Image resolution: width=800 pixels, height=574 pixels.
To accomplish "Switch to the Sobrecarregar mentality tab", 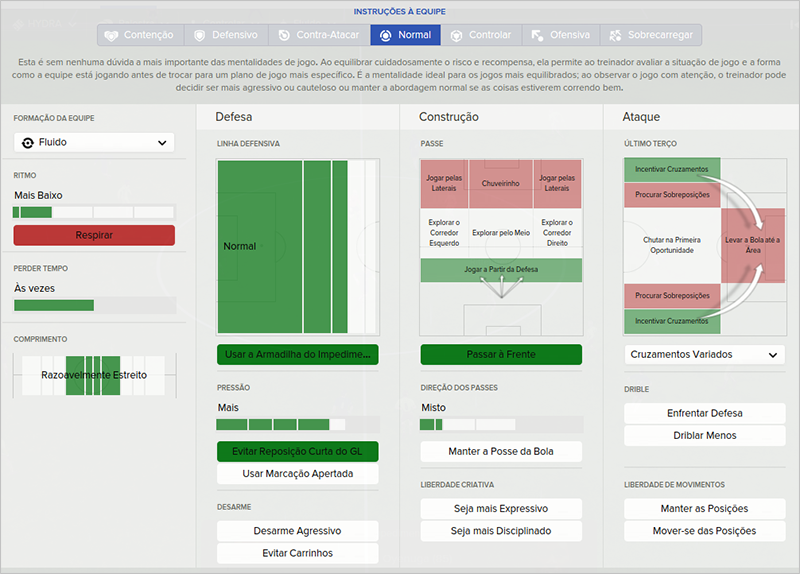I will [650, 35].
